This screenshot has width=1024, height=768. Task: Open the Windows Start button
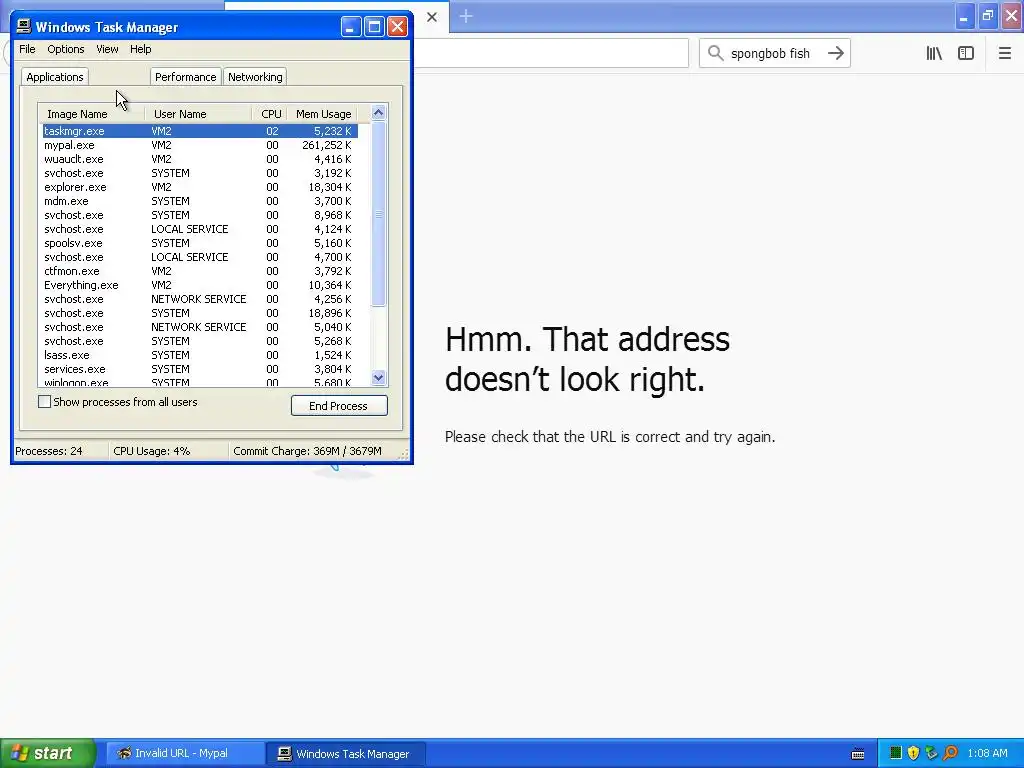pyautogui.click(x=48, y=753)
